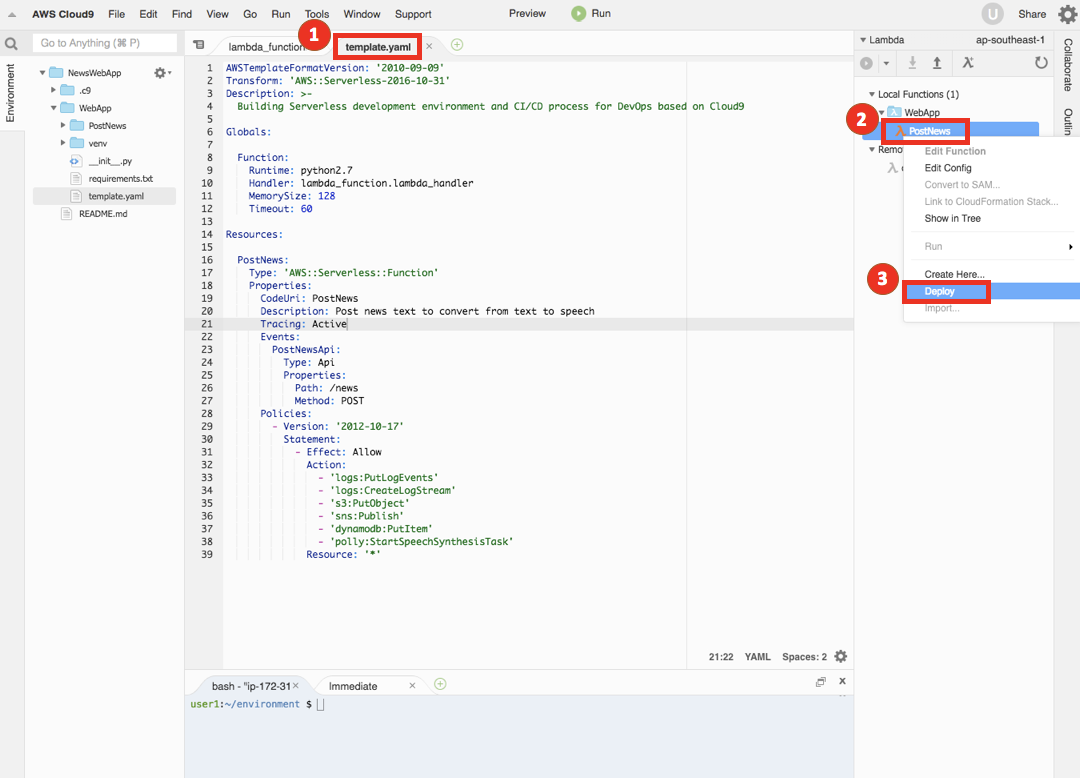The height and width of the screenshot is (778, 1080).
Task: Collapse the Lambda panel section
Action: tap(863, 40)
